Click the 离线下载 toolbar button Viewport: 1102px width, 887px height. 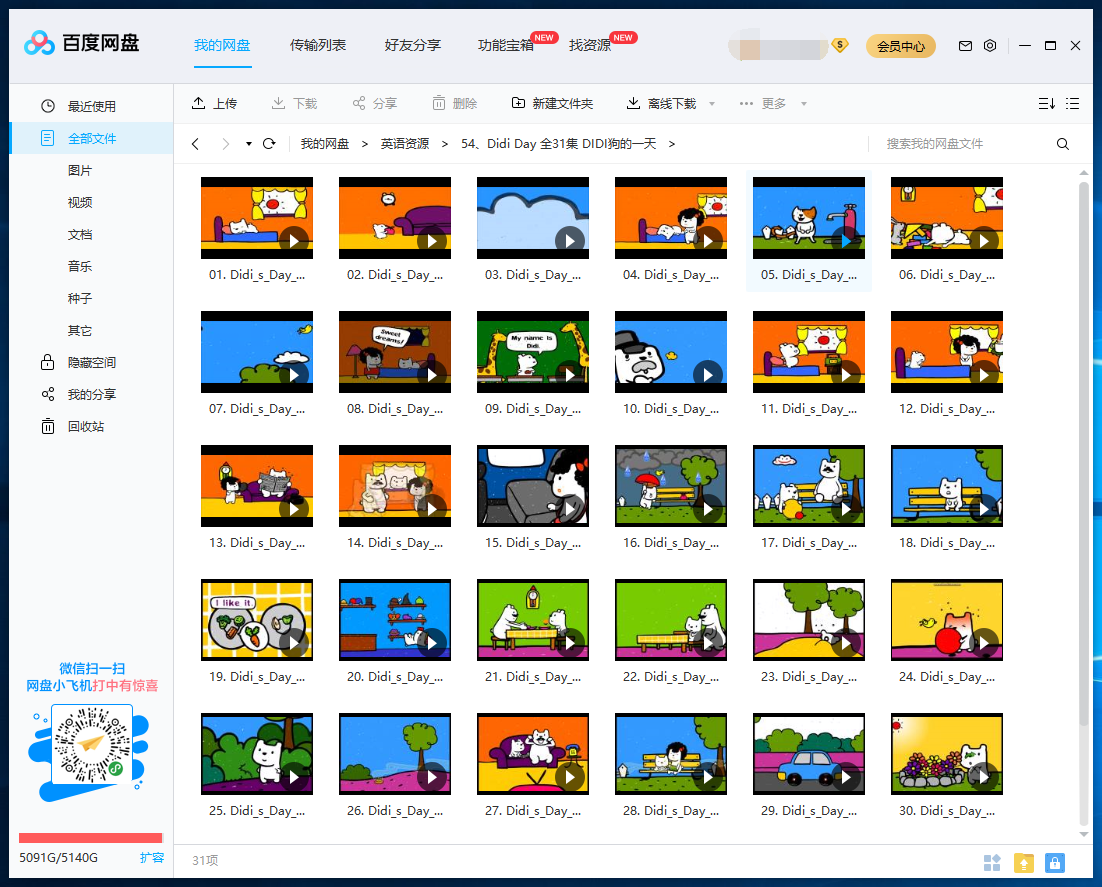pos(661,104)
